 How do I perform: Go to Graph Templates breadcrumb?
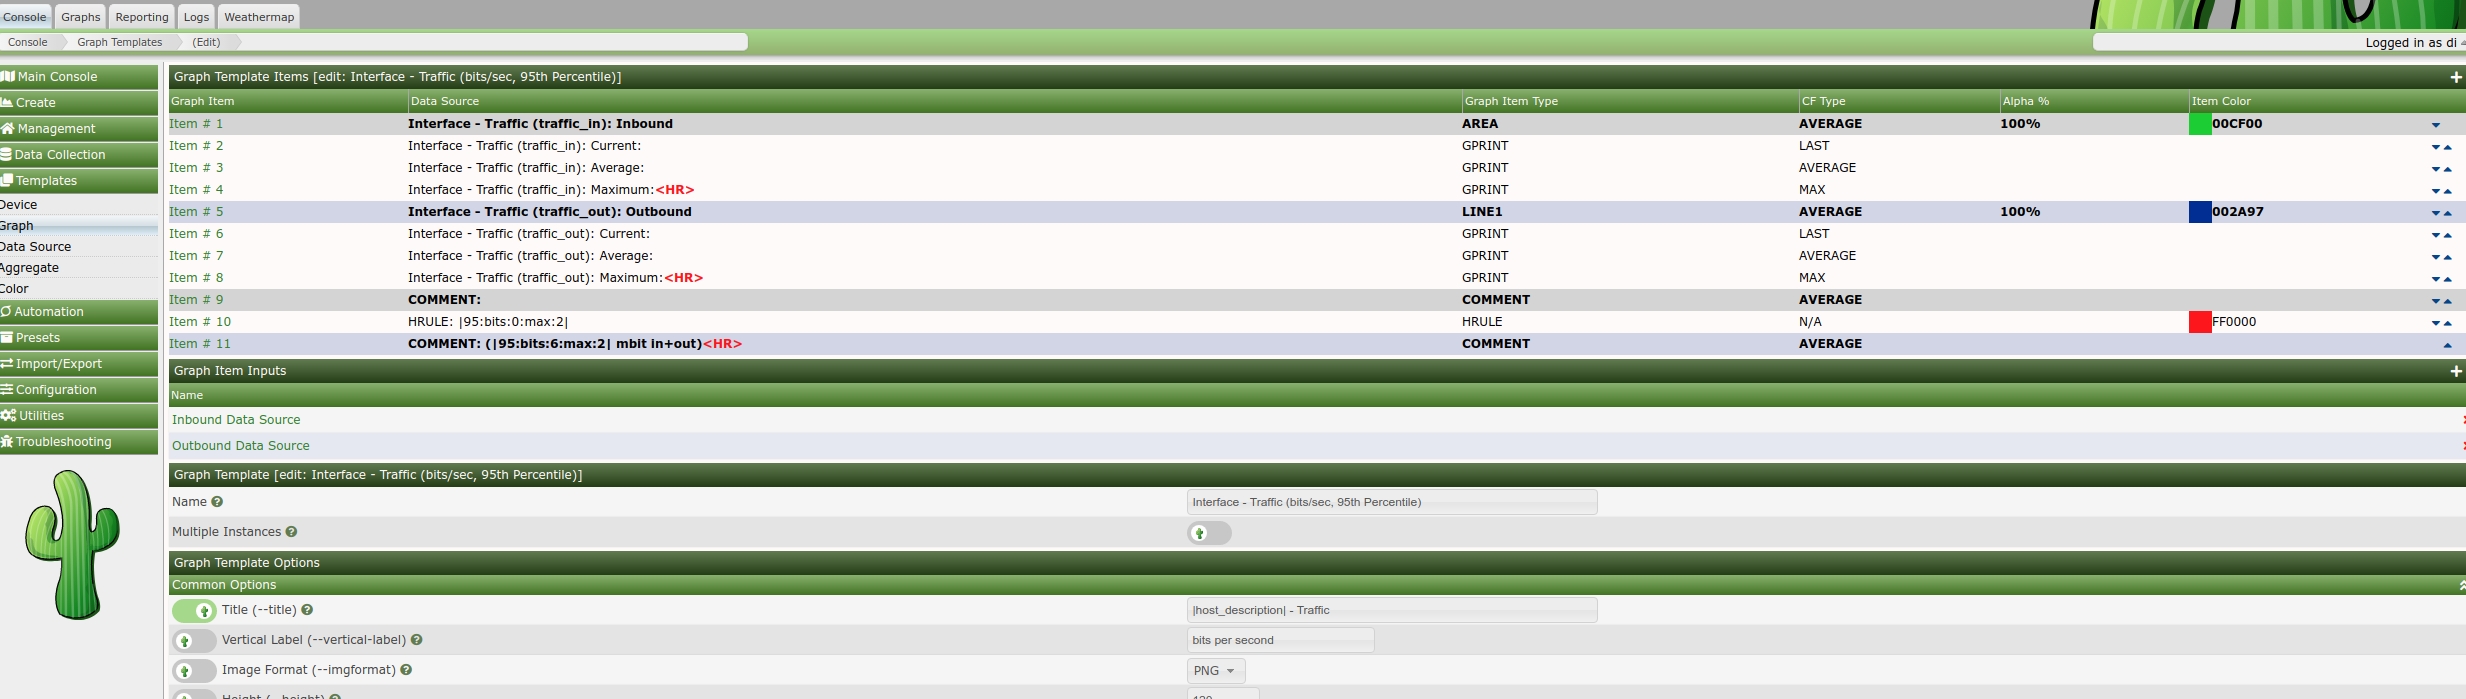(x=119, y=42)
